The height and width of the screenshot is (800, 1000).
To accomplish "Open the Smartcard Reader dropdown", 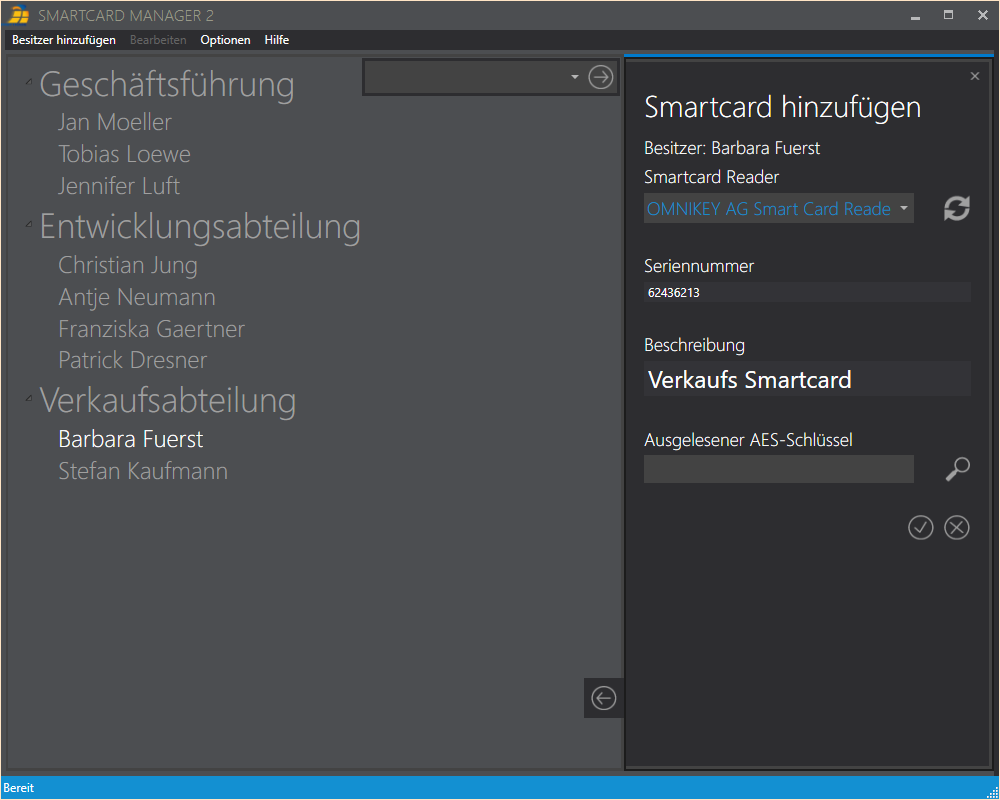I will point(903,209).
